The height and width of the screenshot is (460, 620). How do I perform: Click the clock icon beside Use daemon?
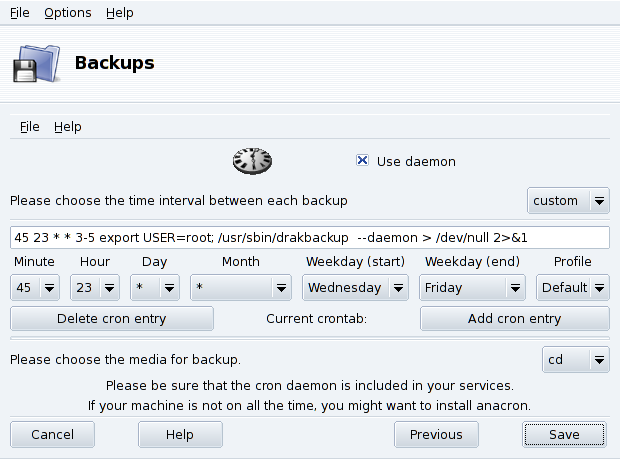(252, 161)
